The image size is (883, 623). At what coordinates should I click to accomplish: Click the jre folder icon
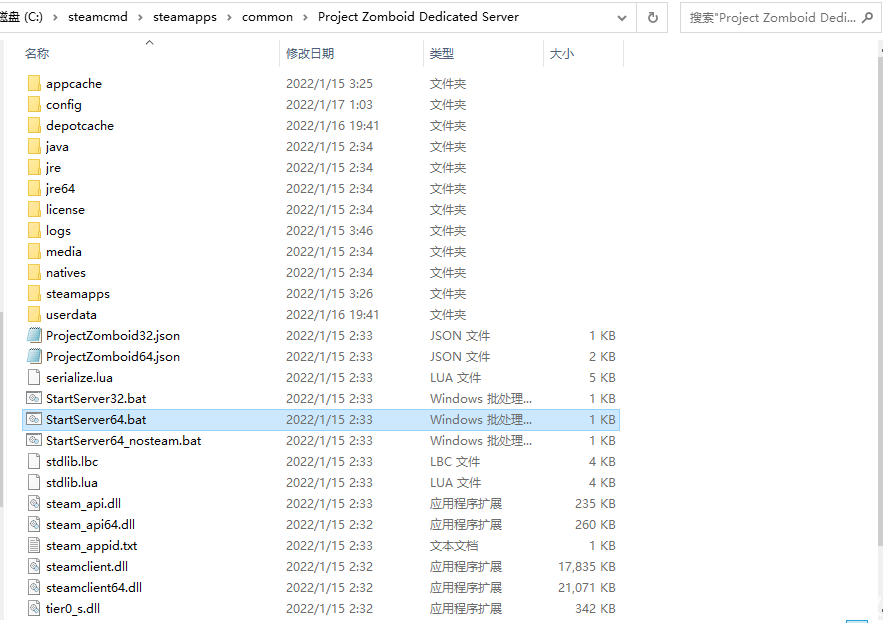pyautogui.click(x=34, y=167)
